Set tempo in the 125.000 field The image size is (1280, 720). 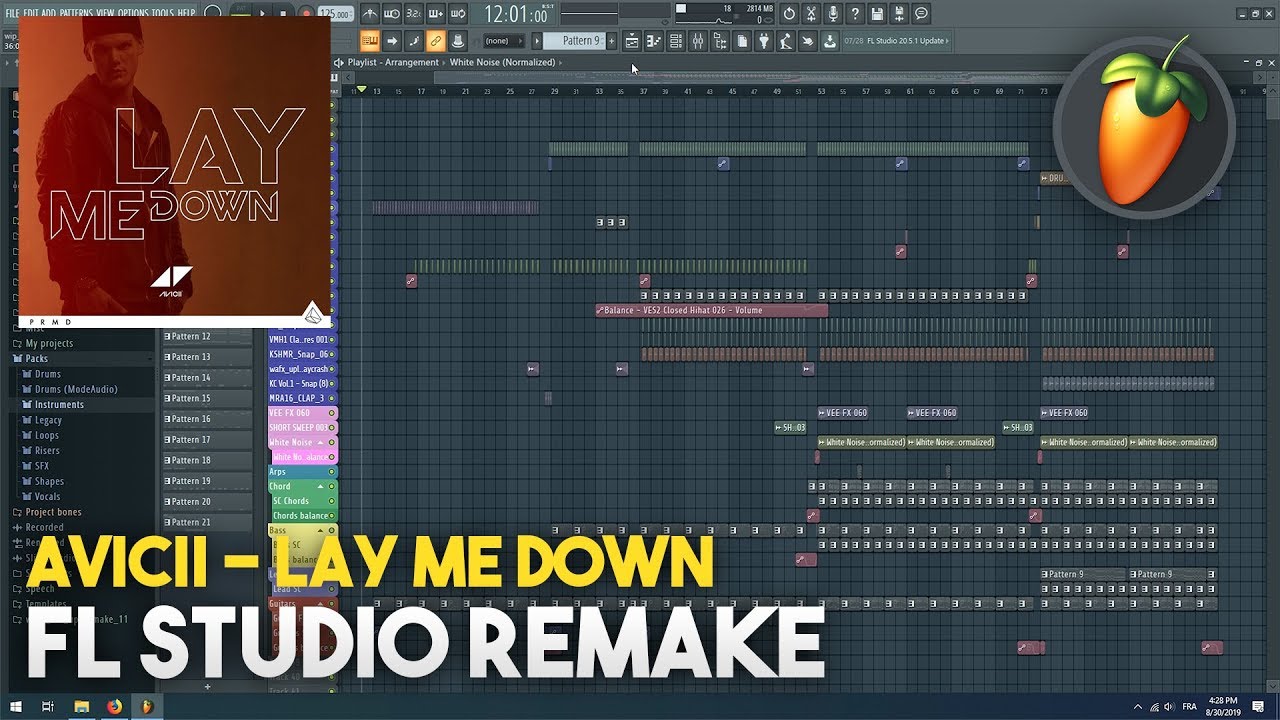pos(335,14)
